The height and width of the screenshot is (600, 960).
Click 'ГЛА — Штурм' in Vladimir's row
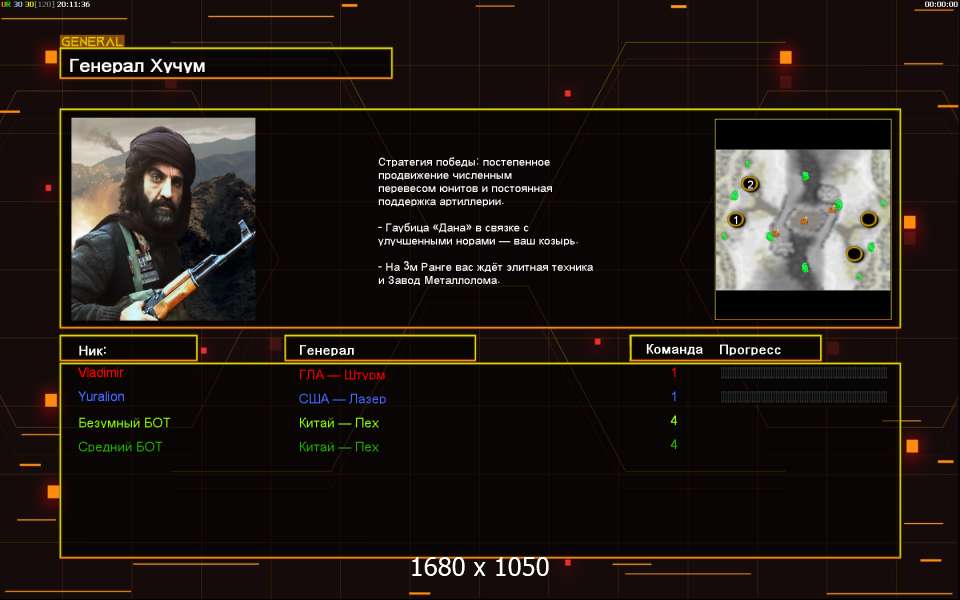(342, 375)
